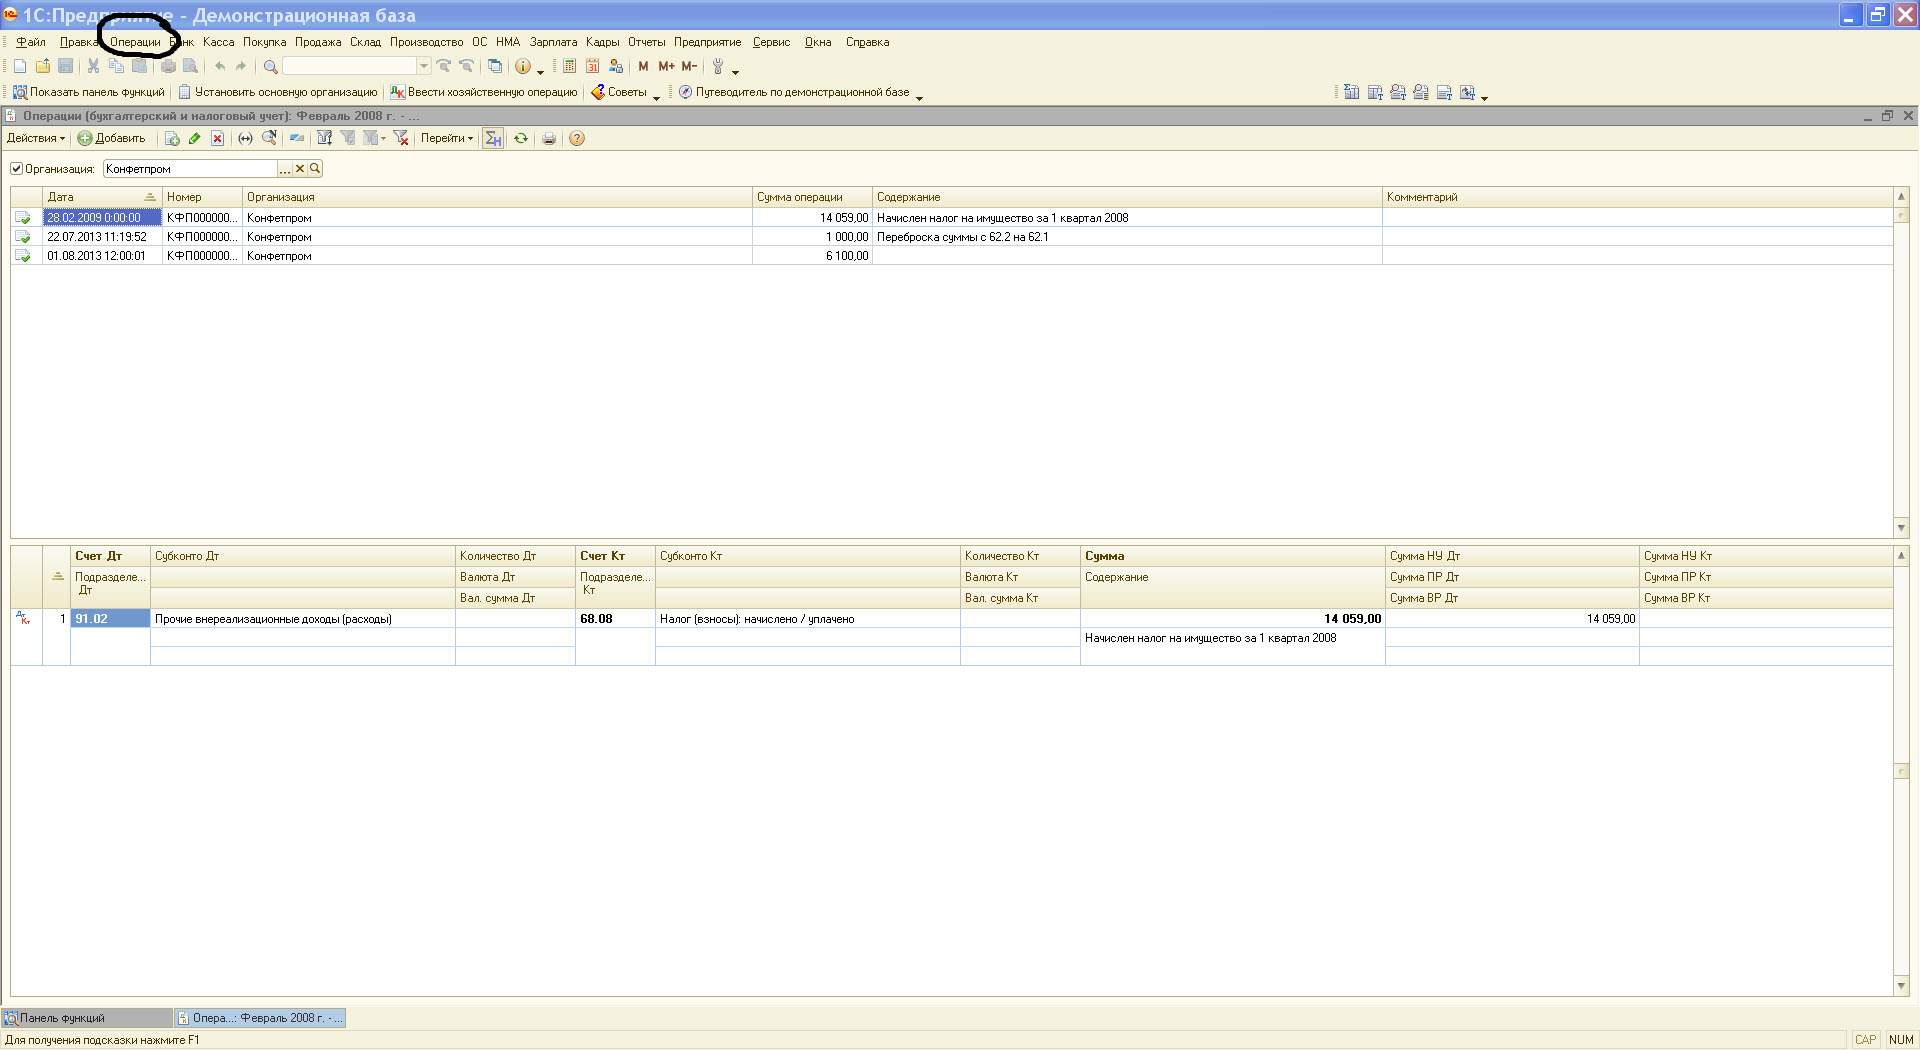Expand the Действия dropdown menu
1920x1050 pixels.
(x=36, y=139)
